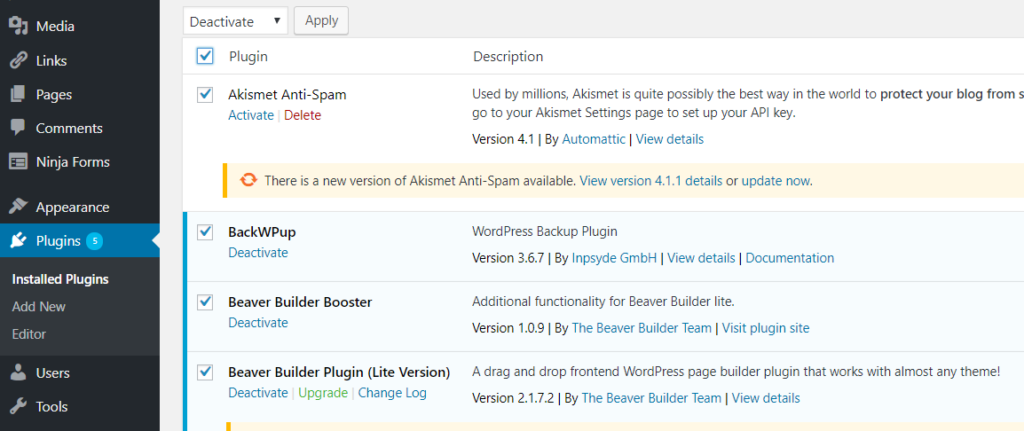This screenshot has height=431, width=1024.
Task: Open the plugin Editor submenu
Action: (29, 334)
